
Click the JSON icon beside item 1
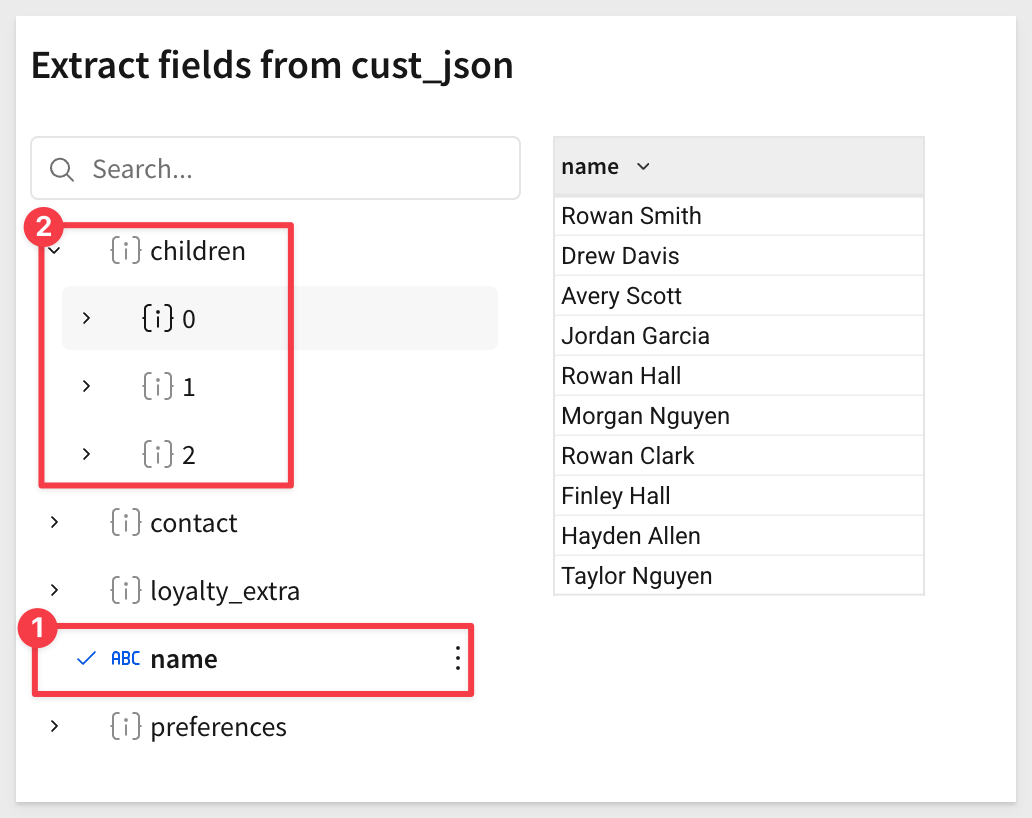pos(158,386)
